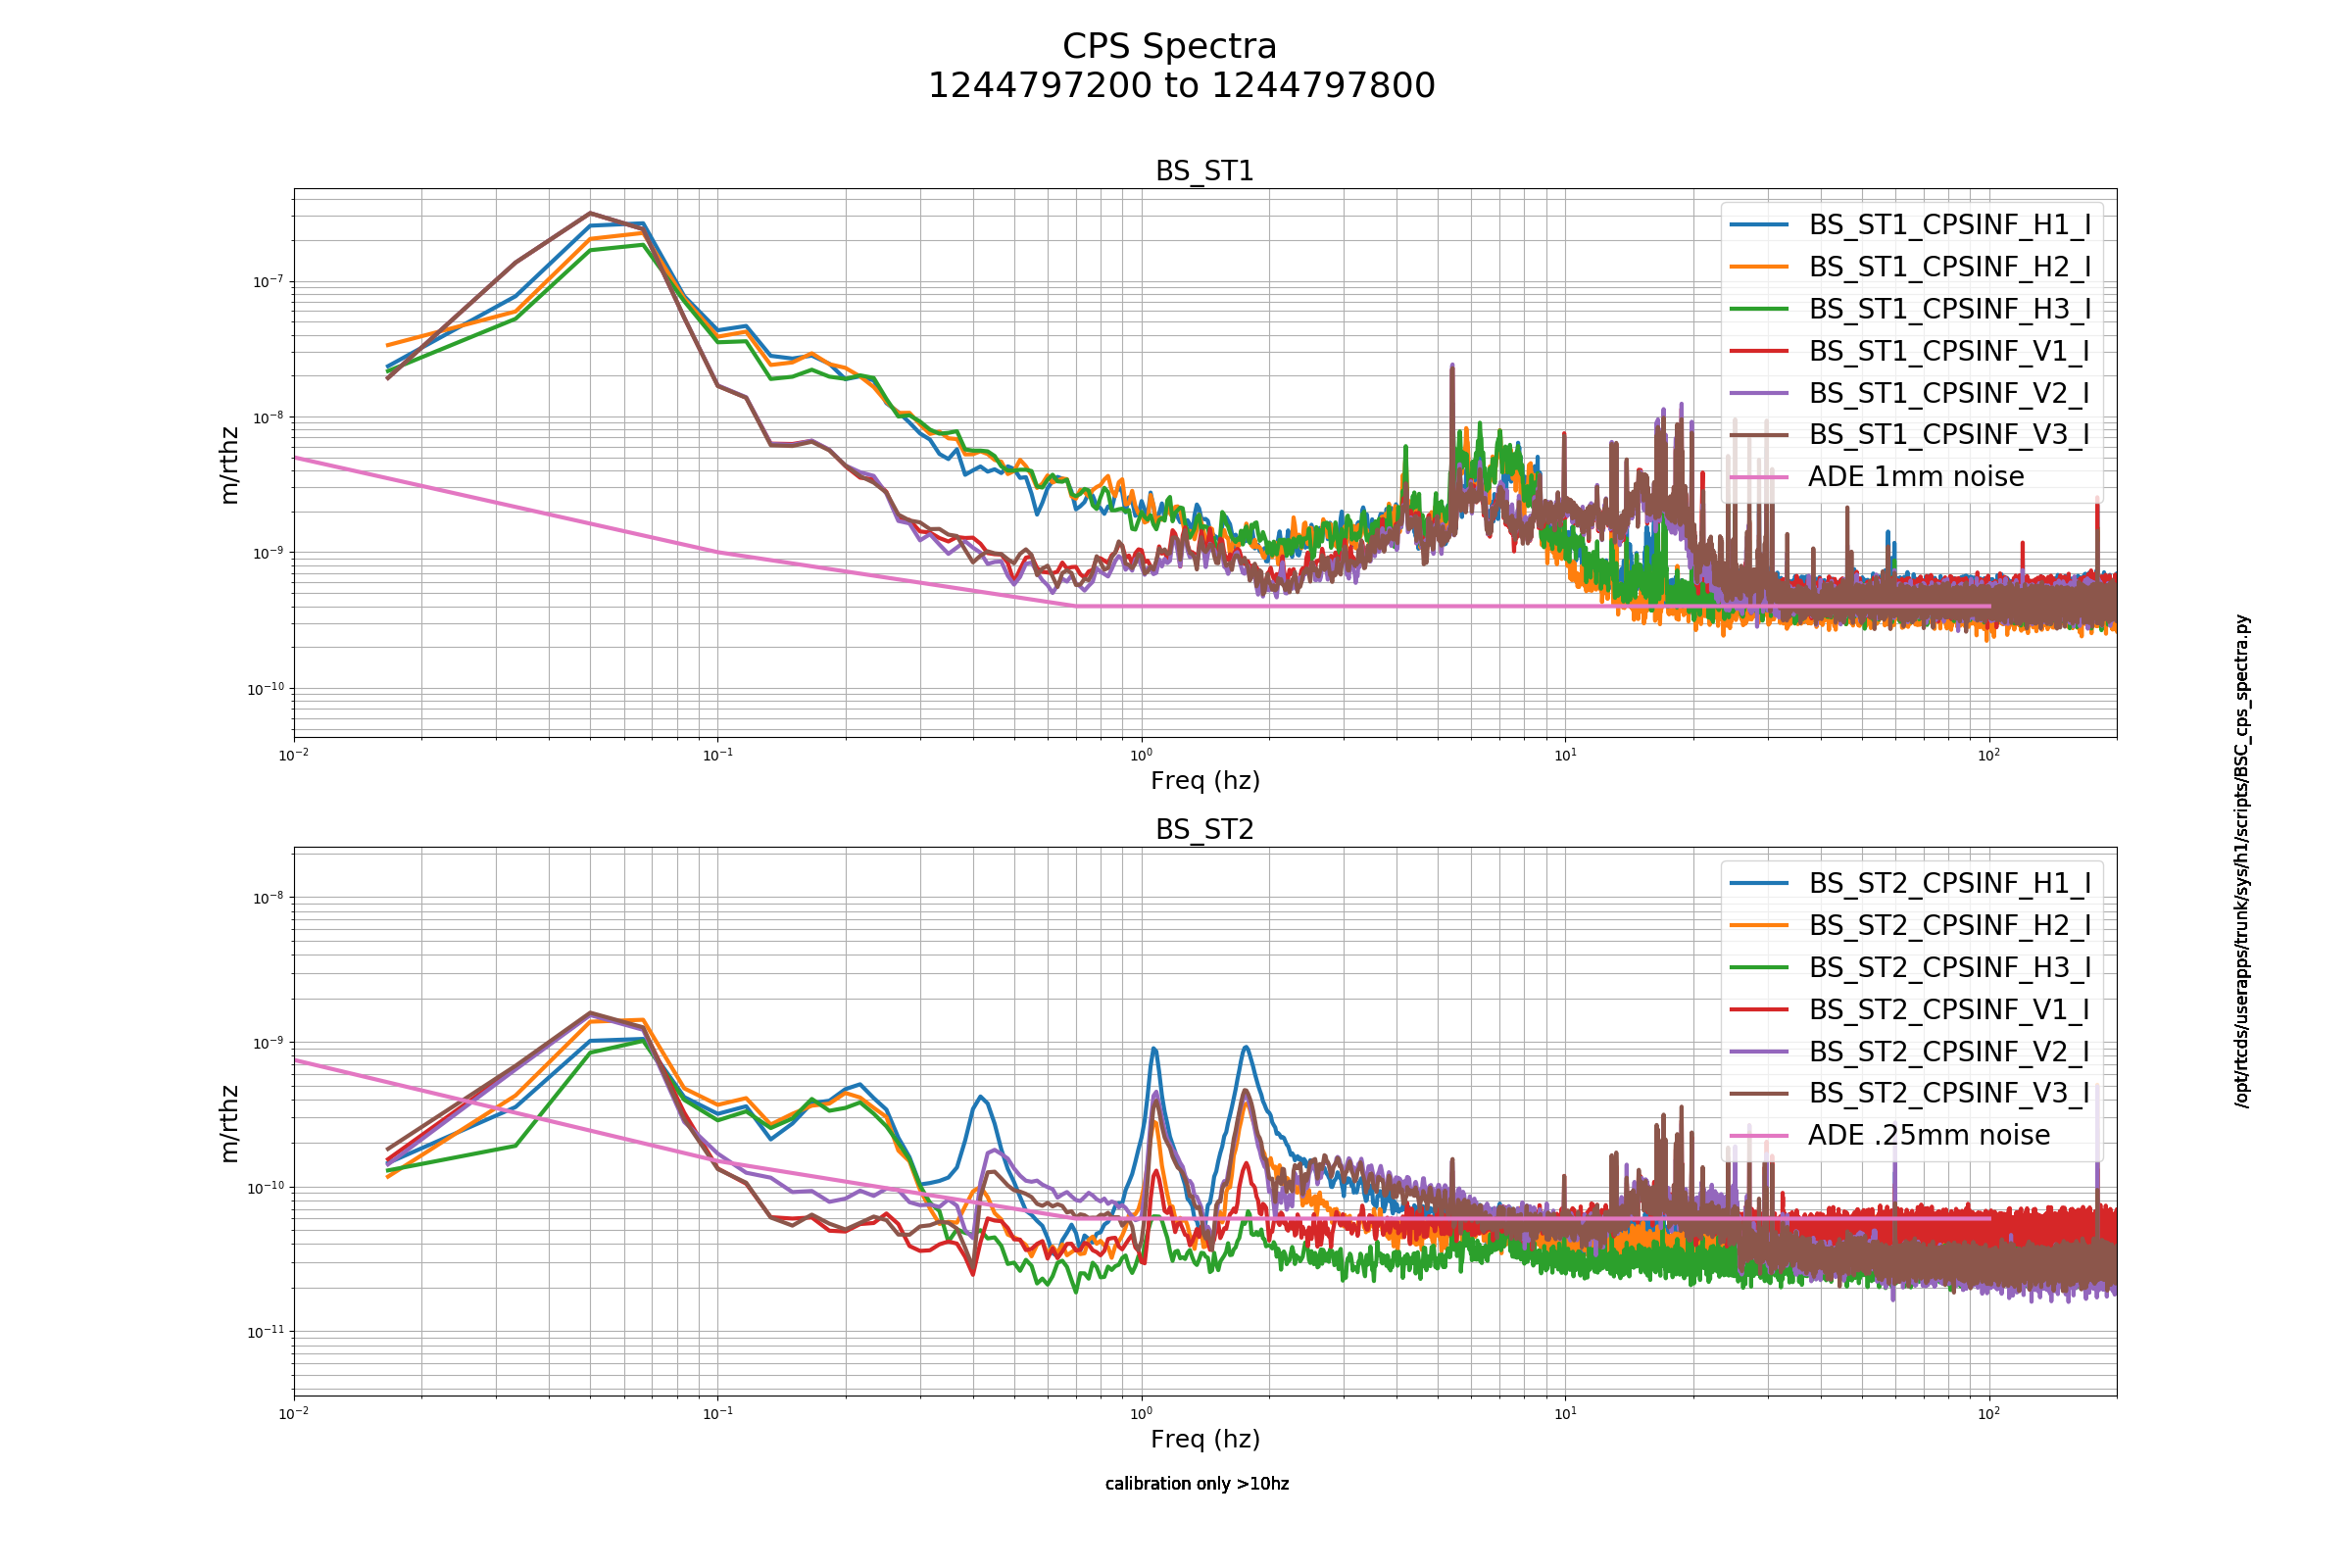
Task: Click the brown line sample beside BS_ST2_CPSINF_V3_I
Action: pos(1759,1094)
